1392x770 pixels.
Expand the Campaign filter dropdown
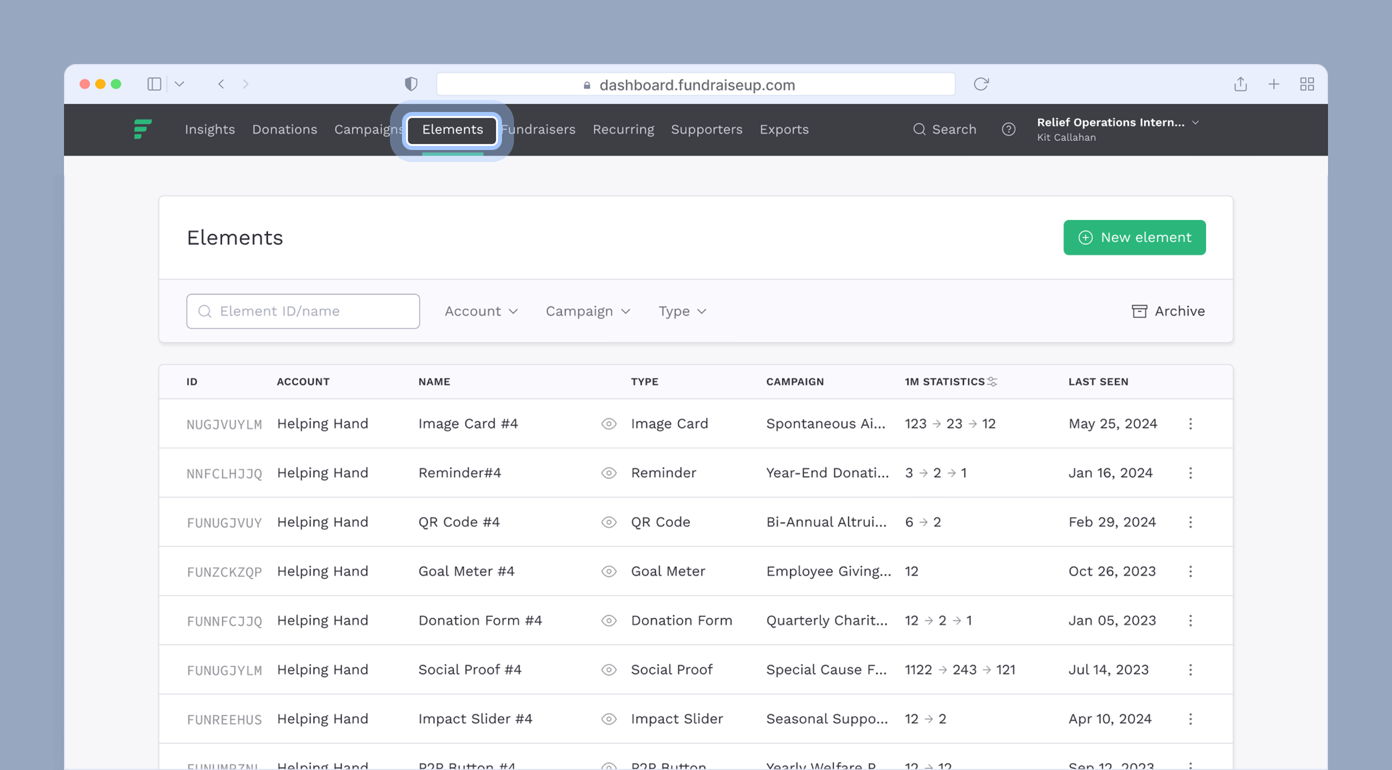[x=588, y=311]
